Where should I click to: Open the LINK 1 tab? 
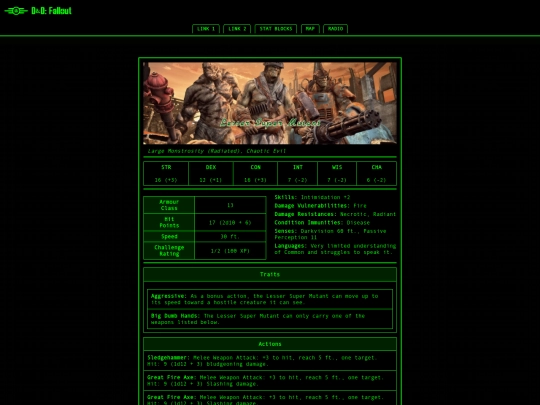point(206,29)
